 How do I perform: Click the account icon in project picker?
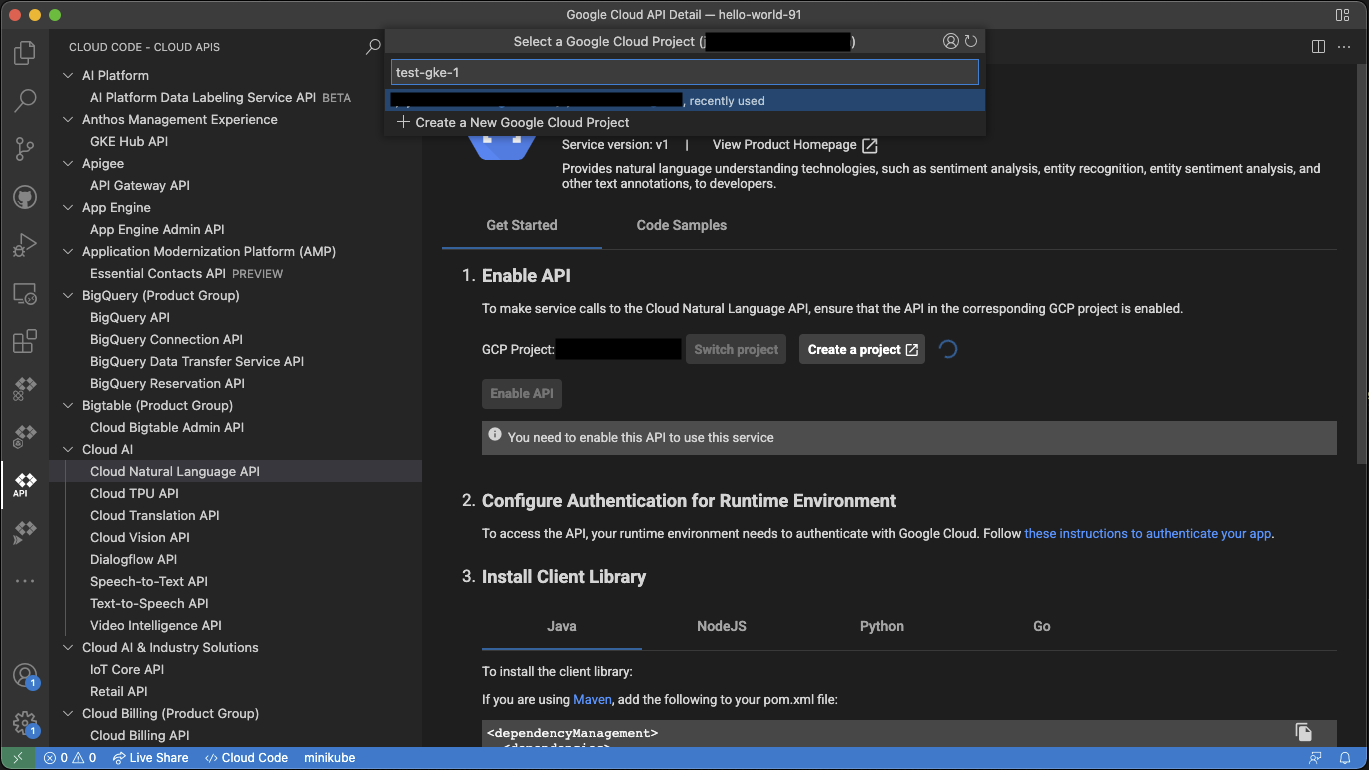pos(951,41)
